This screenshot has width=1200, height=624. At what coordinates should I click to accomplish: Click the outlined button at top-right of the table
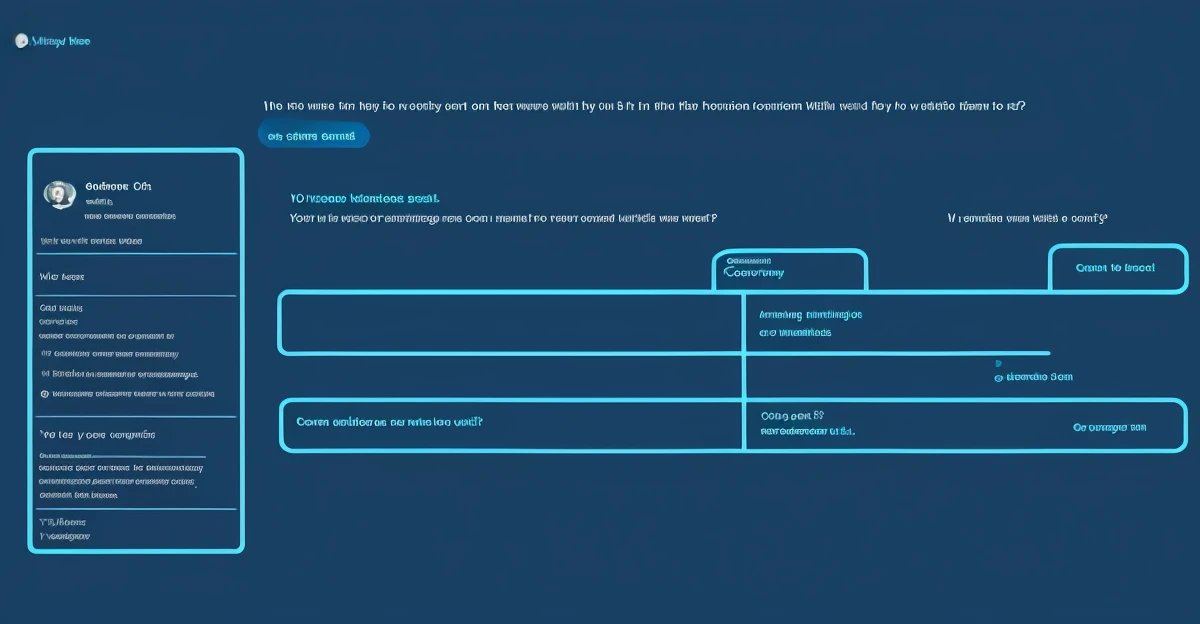click(1116, 268)
